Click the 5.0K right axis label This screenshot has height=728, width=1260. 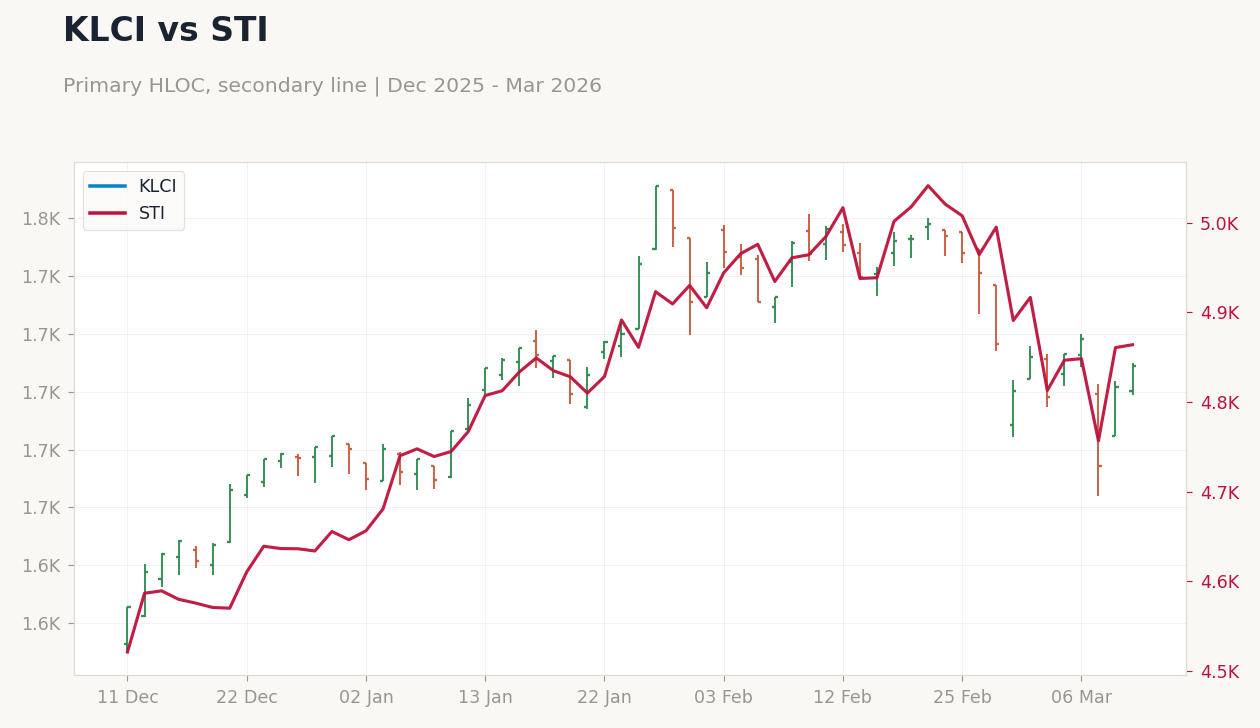1219,224
